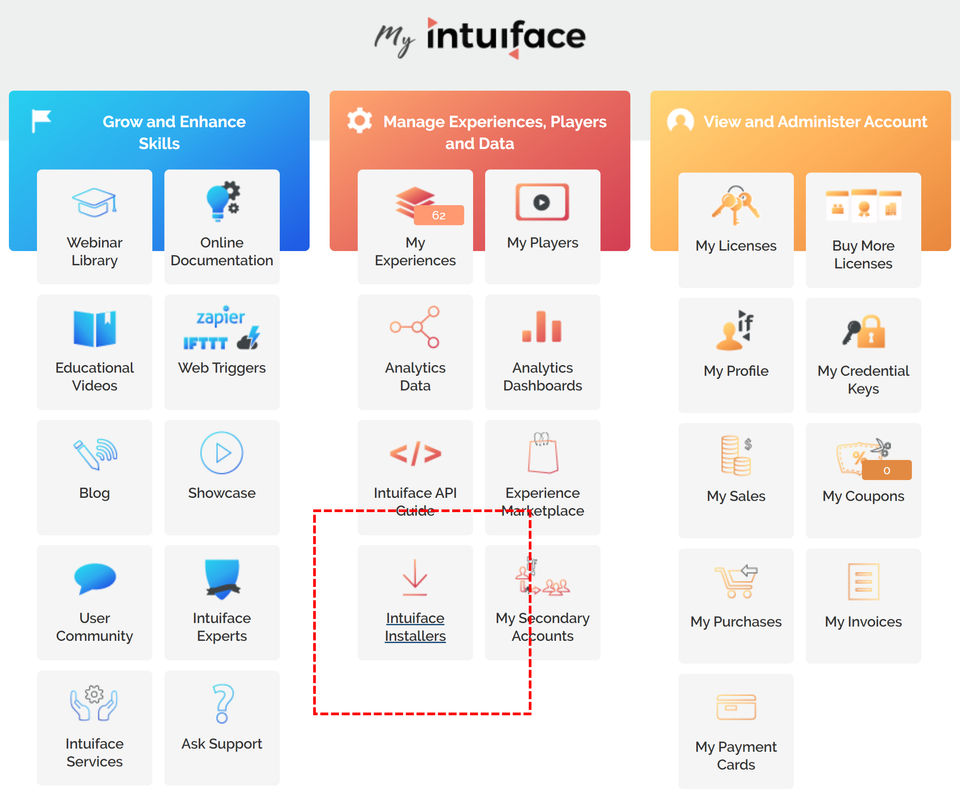Open the Educational Videos label

94,377
